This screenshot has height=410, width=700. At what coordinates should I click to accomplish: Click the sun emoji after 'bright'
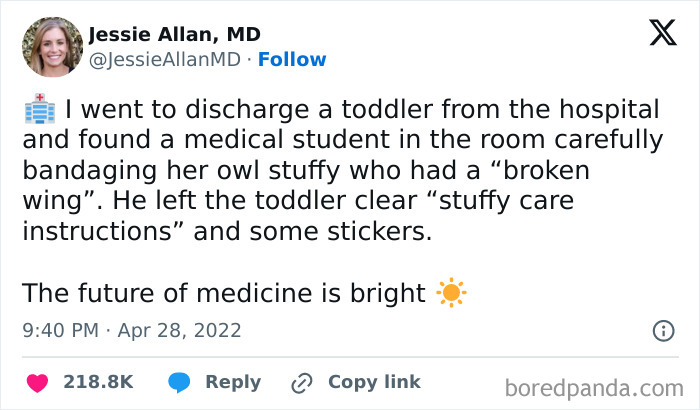point(451,293)
